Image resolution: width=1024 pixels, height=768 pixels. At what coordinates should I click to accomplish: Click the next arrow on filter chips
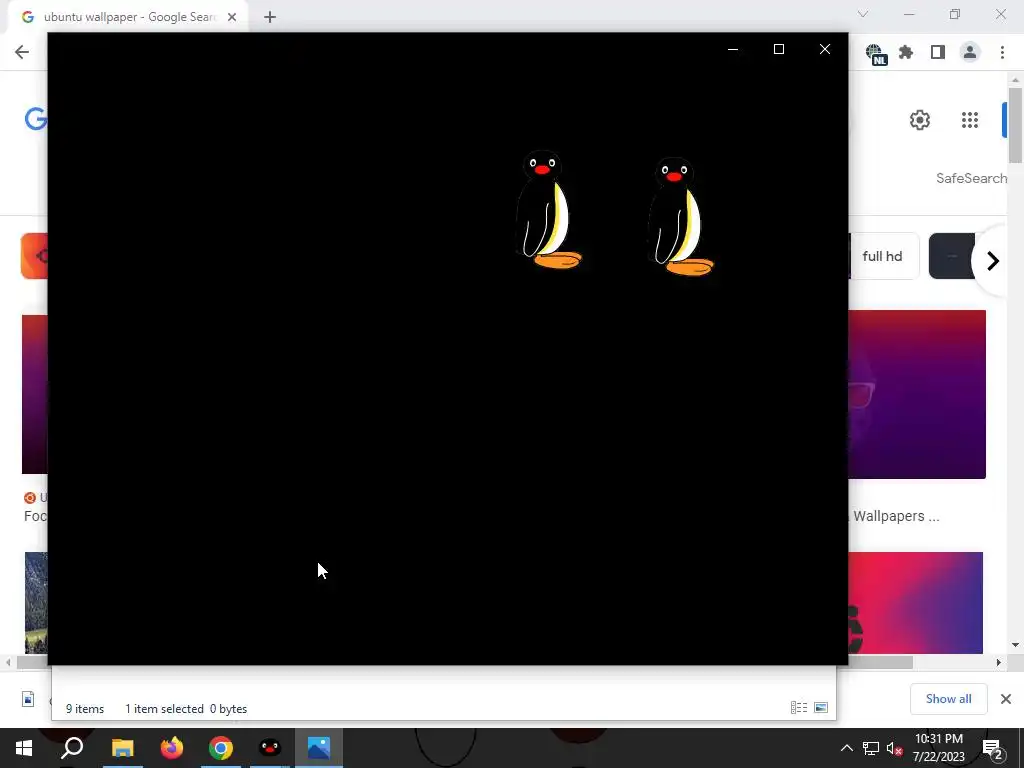click(x=993, y=261)
